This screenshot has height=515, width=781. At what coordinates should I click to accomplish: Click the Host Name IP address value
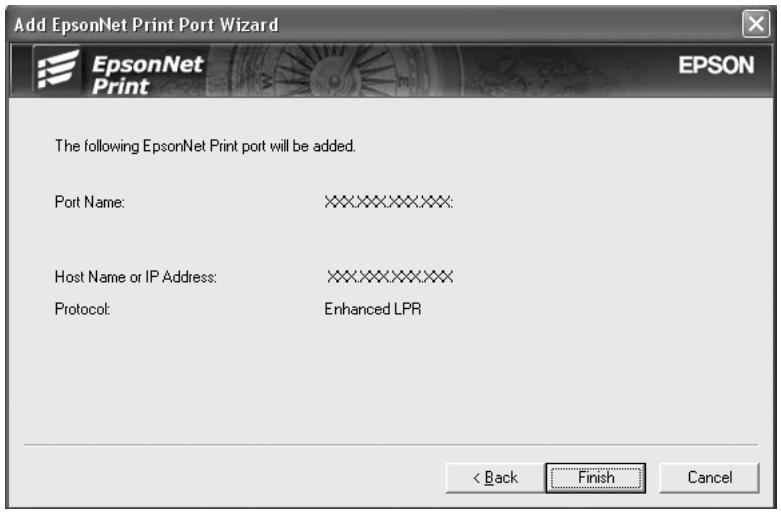[390, 276]
